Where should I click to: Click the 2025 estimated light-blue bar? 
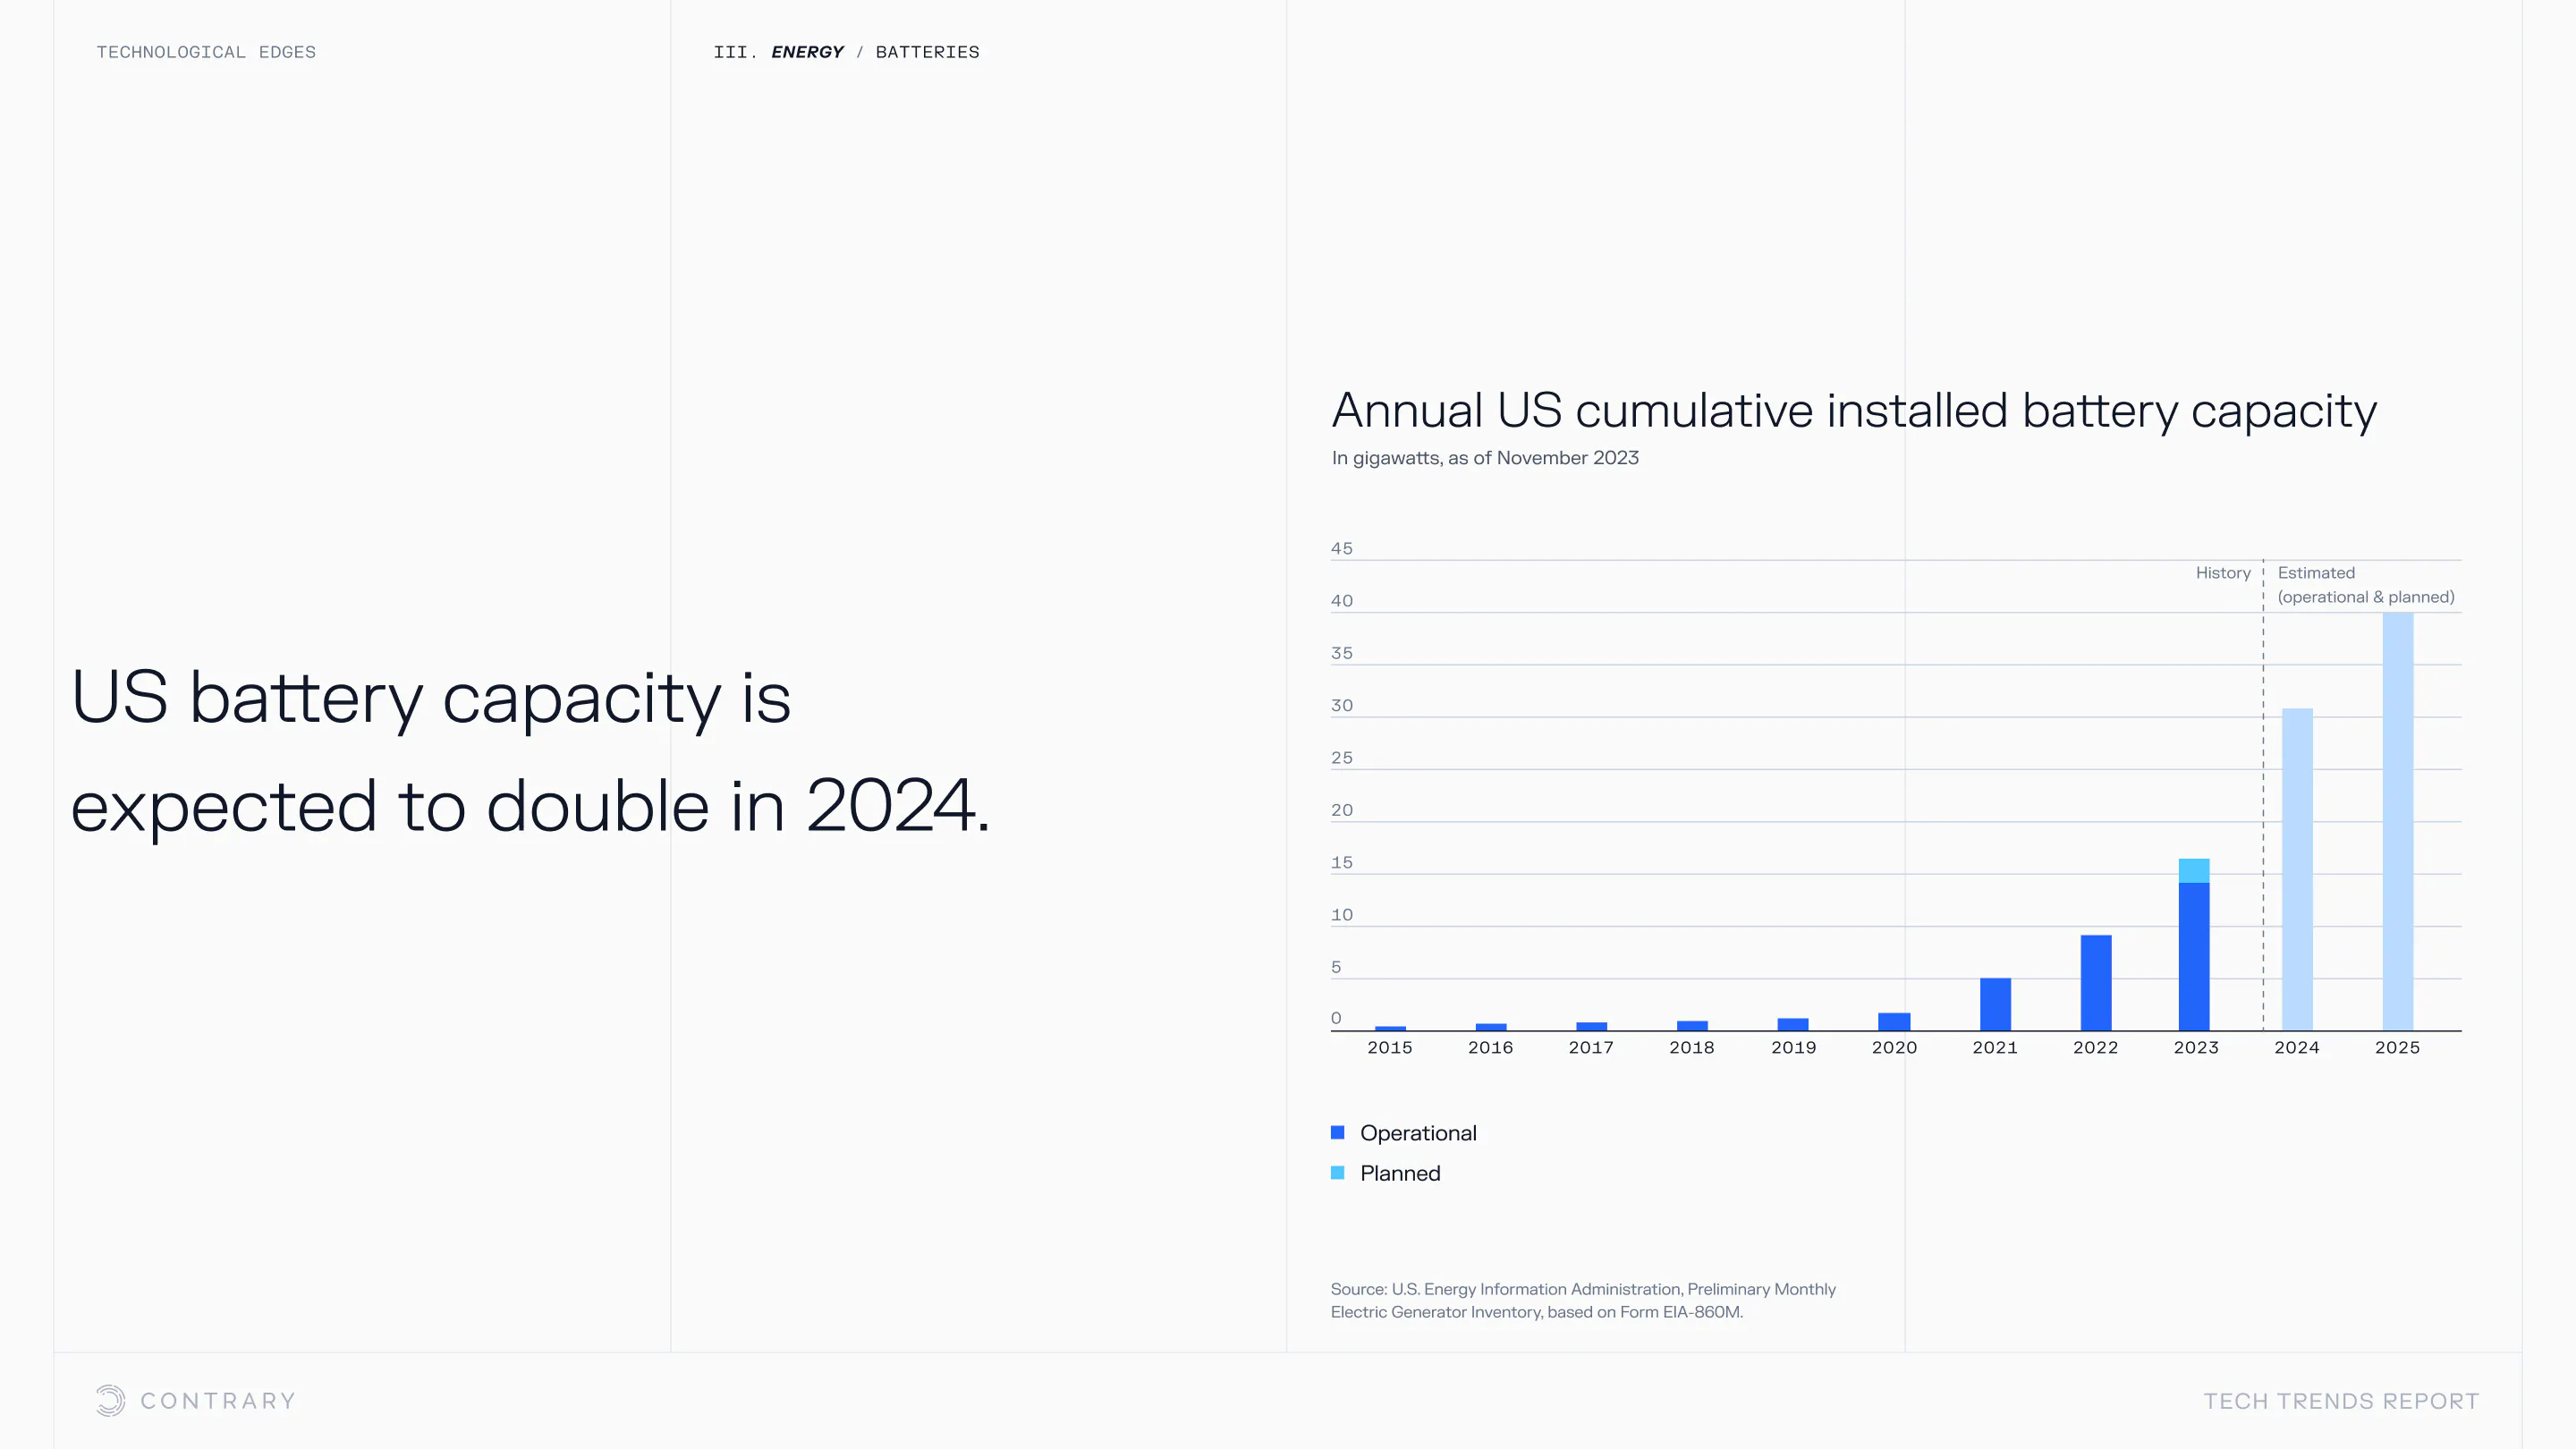click(x=2397, y=820)
